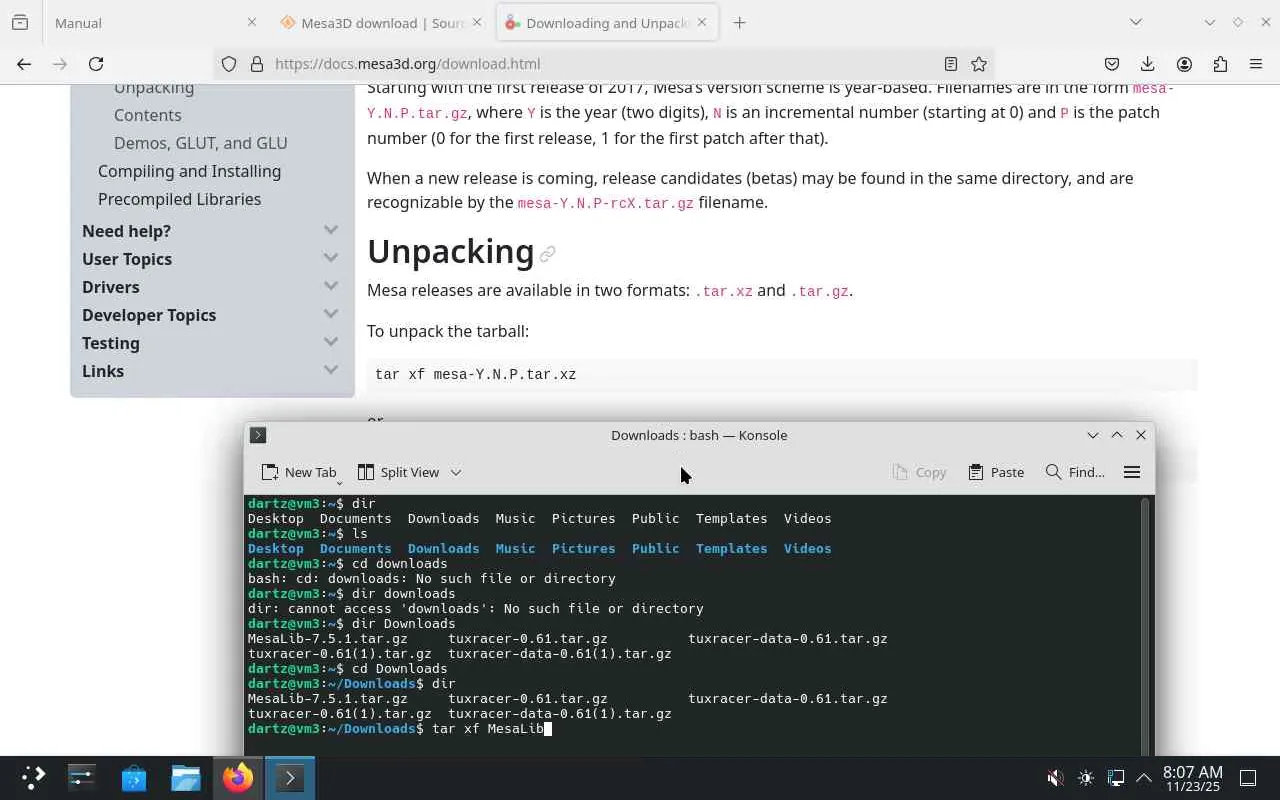Click Copy in Konsole toolbar
The image size is (1280, 800).
pyautogui.click(x=919, y=472)
